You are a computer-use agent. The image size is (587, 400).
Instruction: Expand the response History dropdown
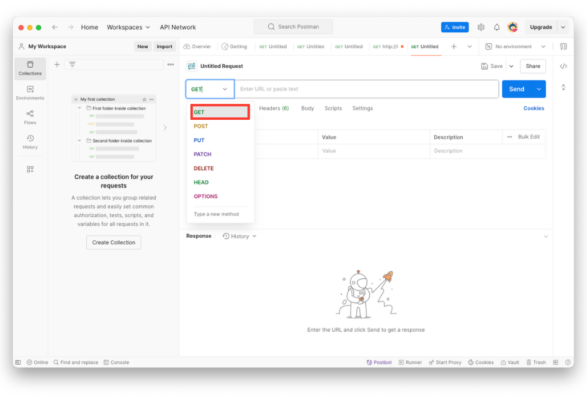[240, 236]
